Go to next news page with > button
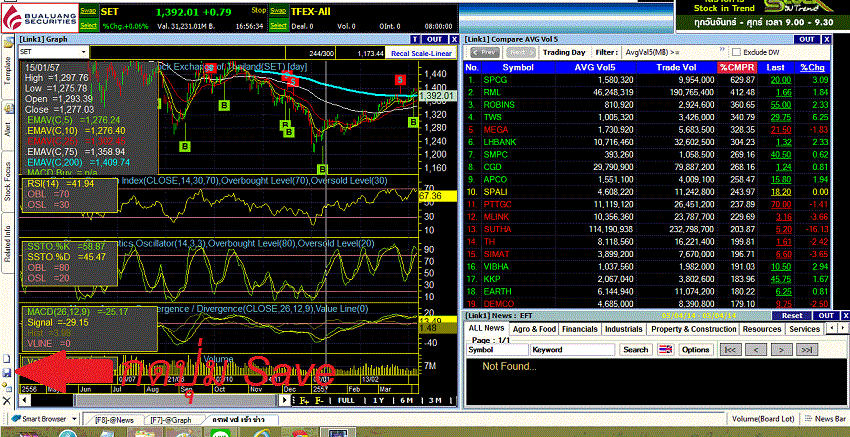The width and height of the screenshot is (850, 437). click(x=781, y=350)
